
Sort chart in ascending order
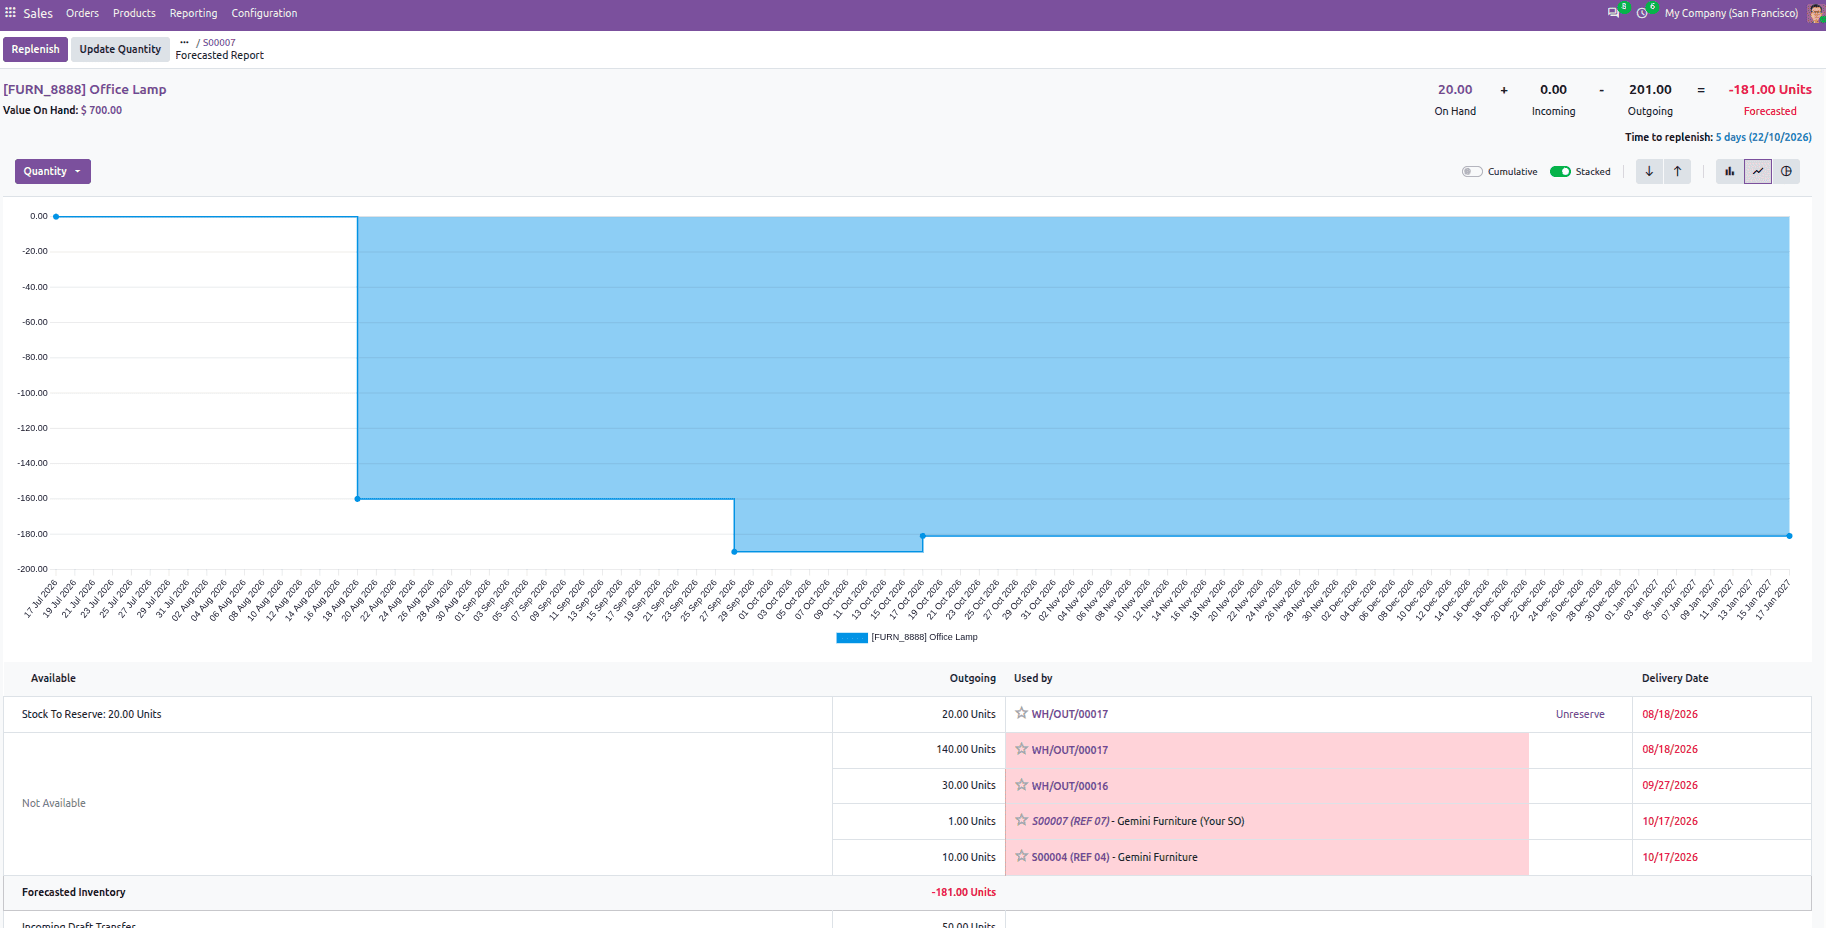point(1678,171)
